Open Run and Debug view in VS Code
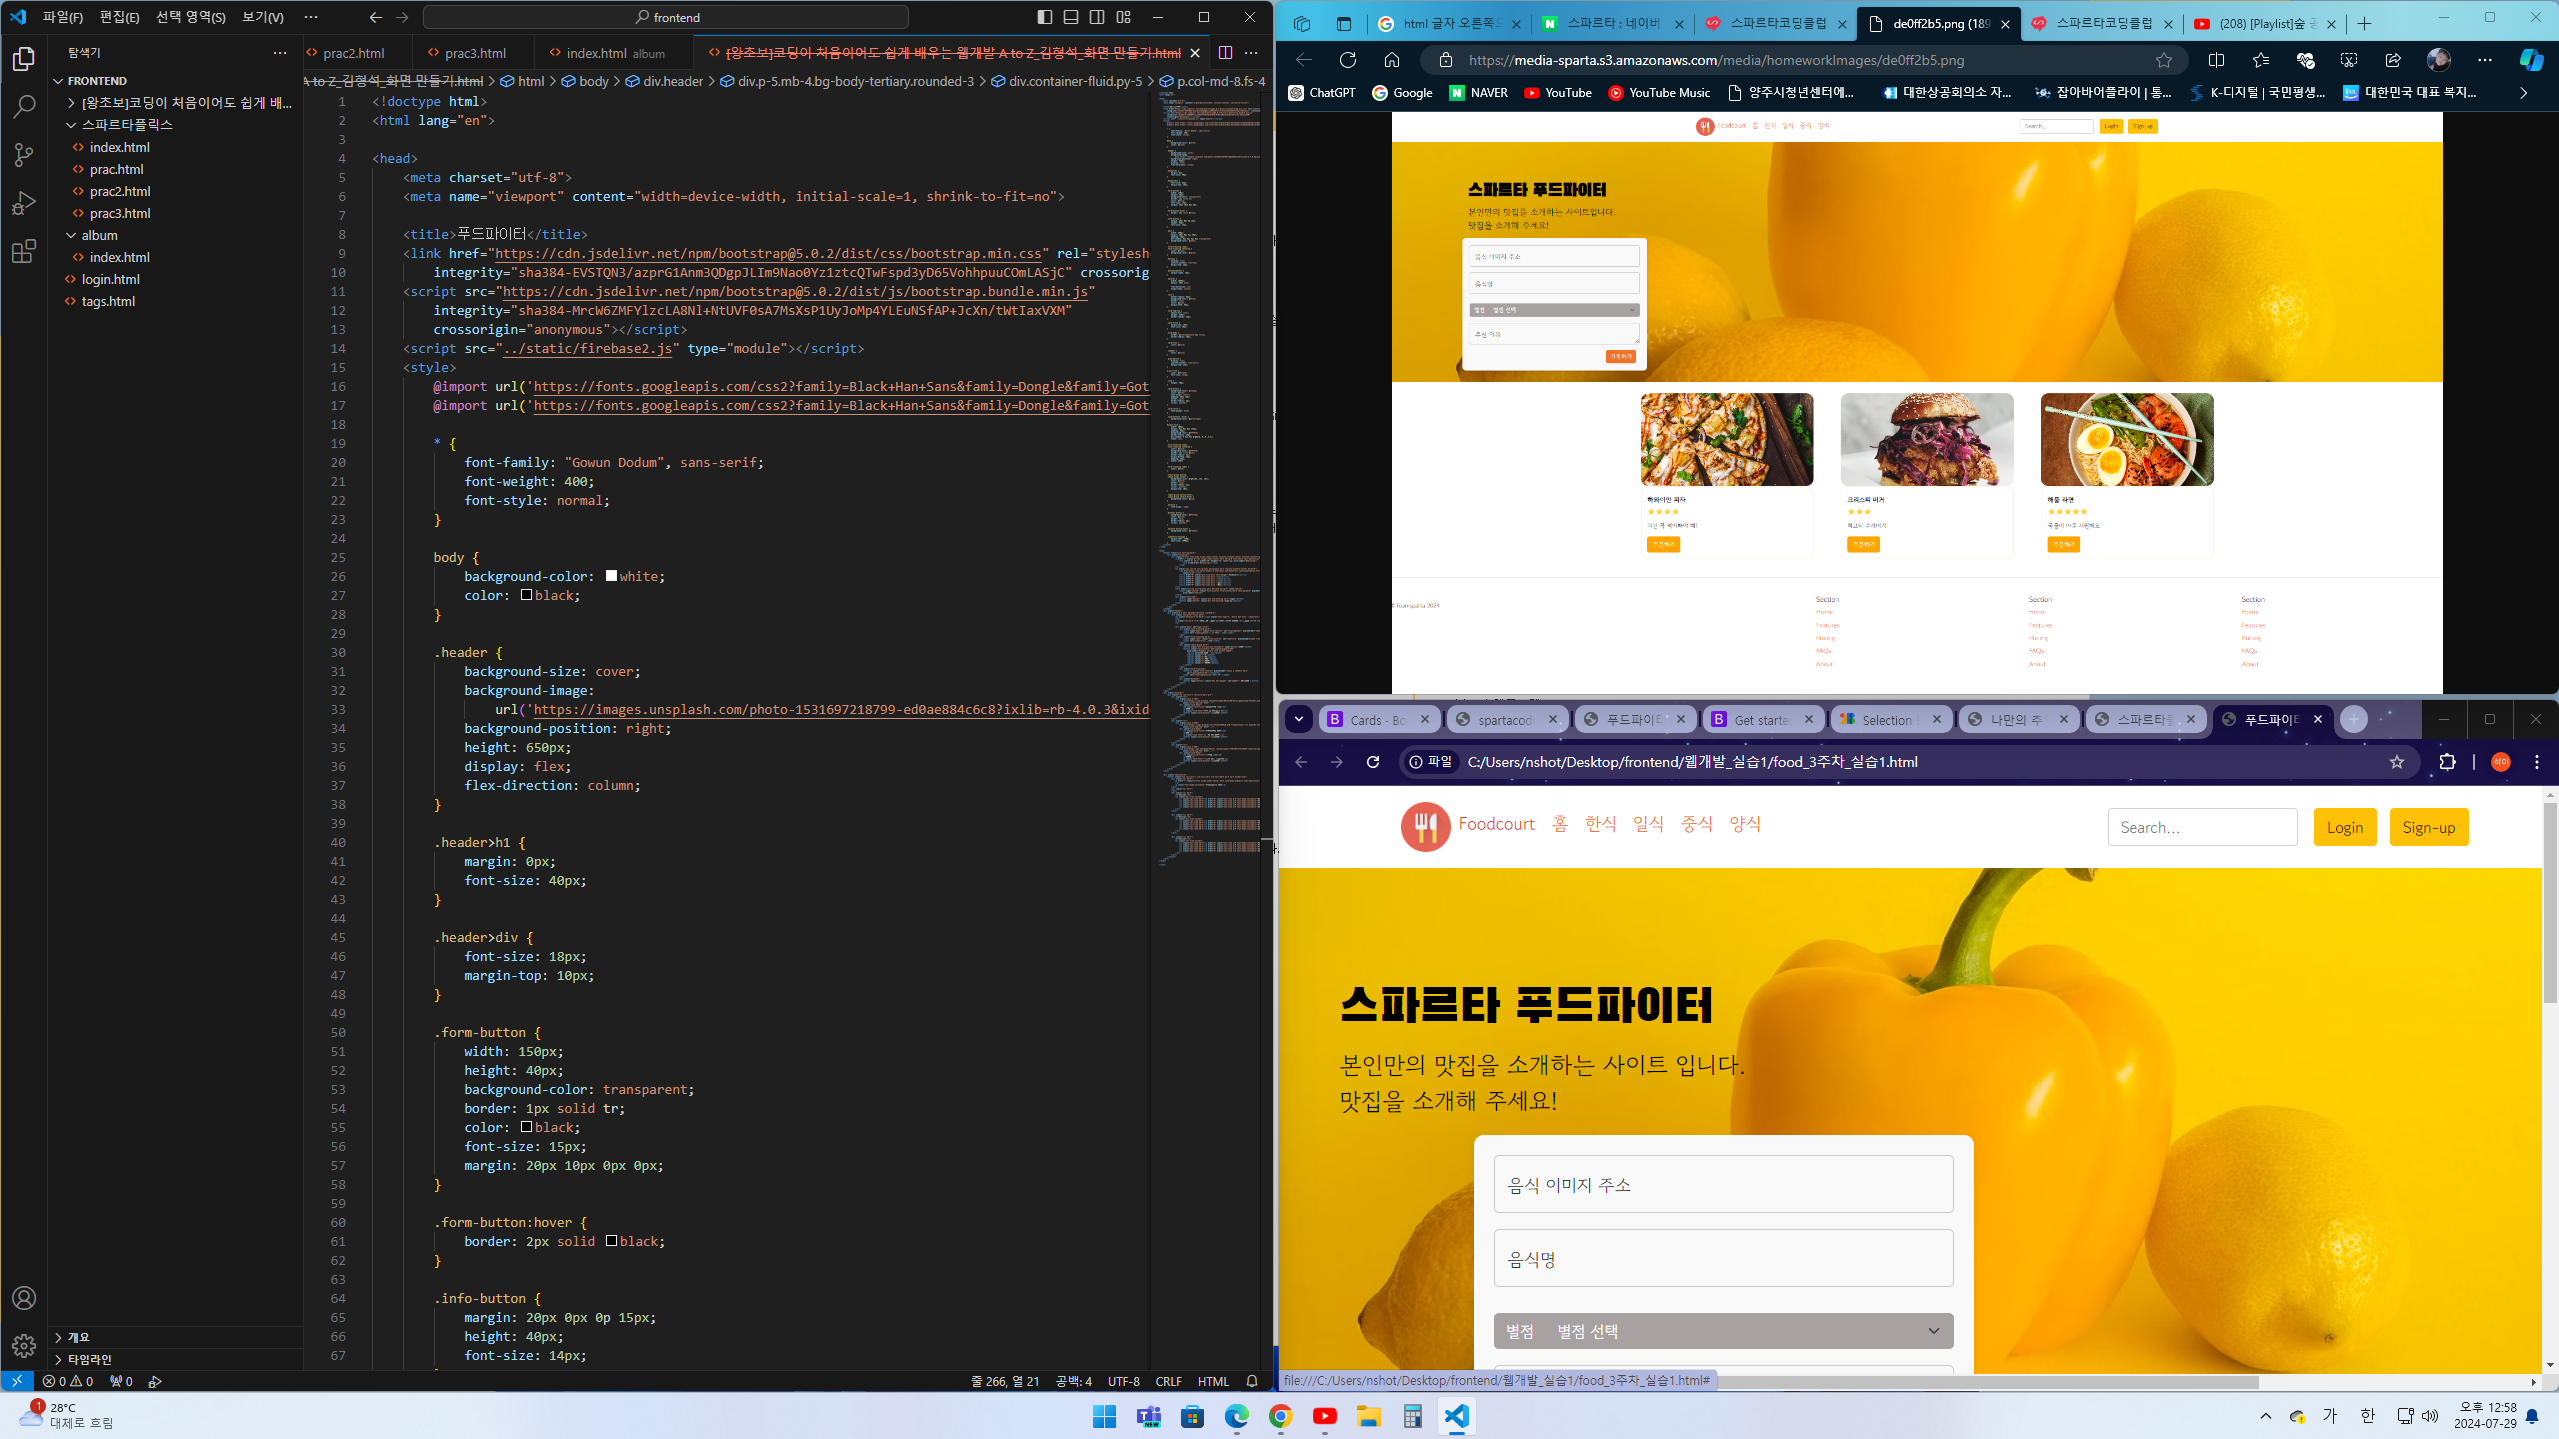Screen dimensions: 2559x1439 [24, 203]
